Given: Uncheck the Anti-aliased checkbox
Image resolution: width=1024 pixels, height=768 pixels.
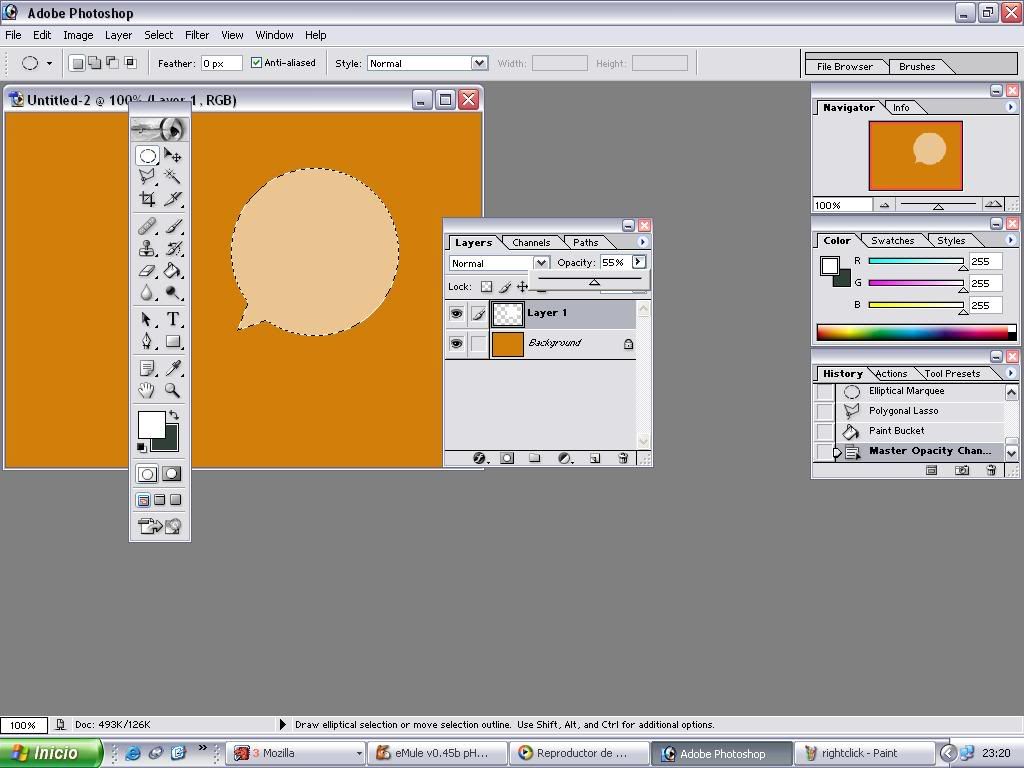Looking at the screenshot, I should tap(257, 63).
